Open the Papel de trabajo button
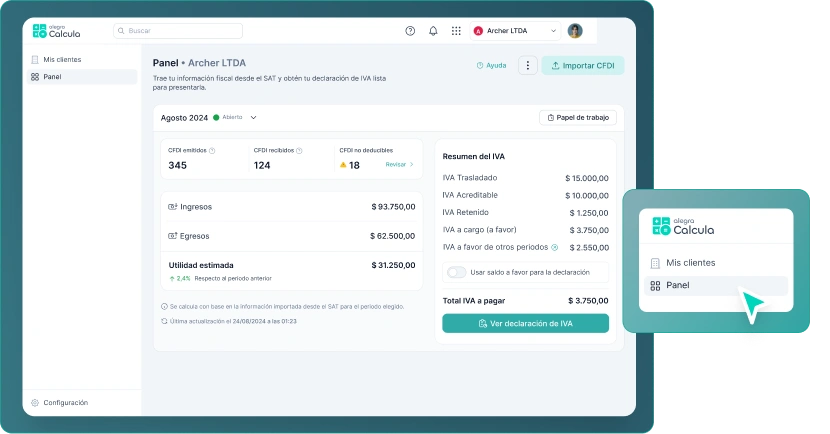This screenshot has height=434, width=830. click(x=578, y=118)
